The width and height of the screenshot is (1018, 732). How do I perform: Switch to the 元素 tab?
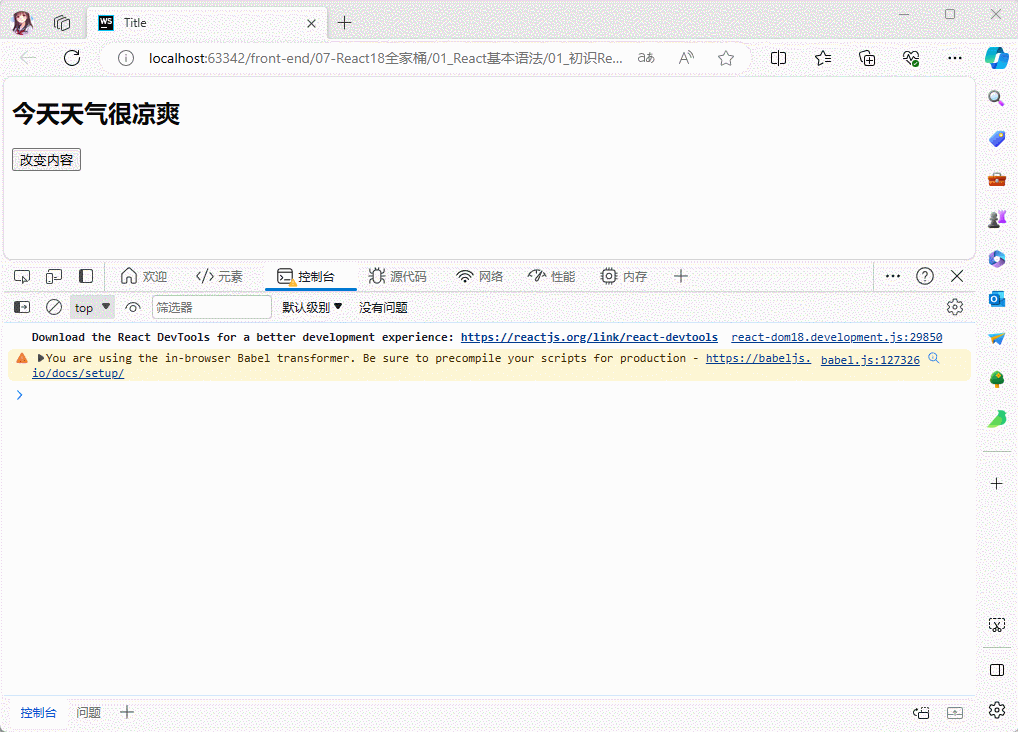click(x=219, y=276)
